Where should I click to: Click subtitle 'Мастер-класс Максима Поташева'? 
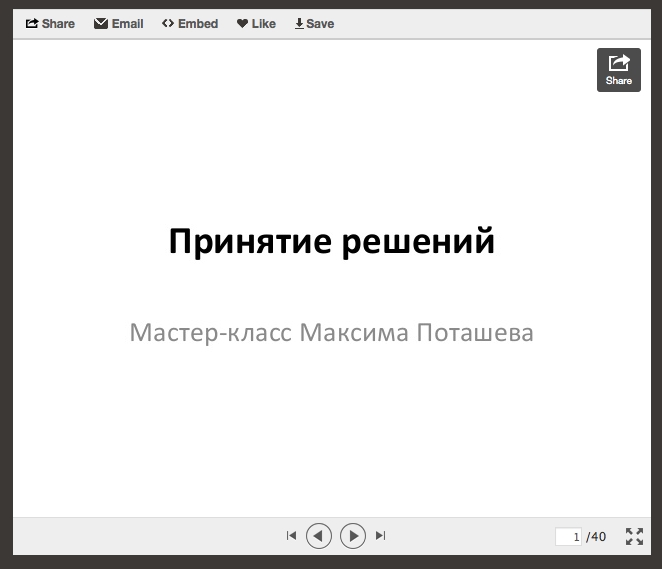tap(331, 333)
